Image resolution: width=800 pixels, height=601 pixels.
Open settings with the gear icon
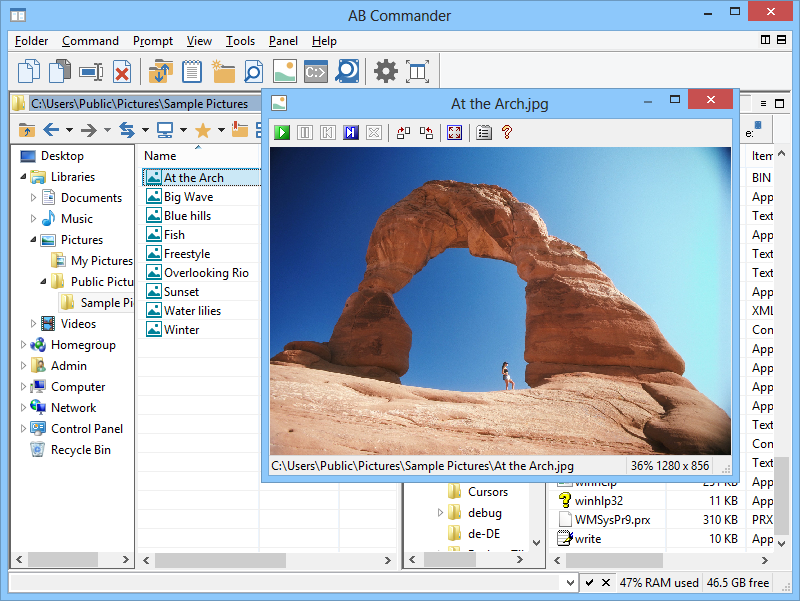pyautogui.click(x=385, y=71)
